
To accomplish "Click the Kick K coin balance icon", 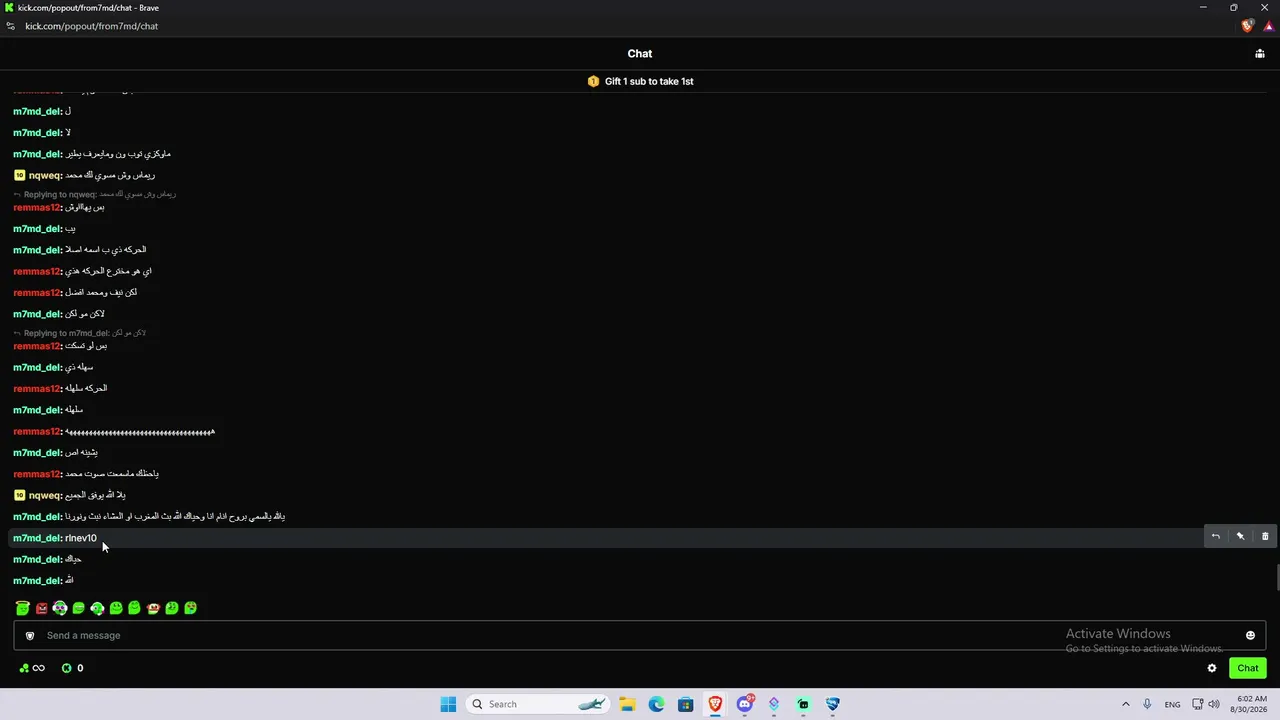I will [67, 668].
